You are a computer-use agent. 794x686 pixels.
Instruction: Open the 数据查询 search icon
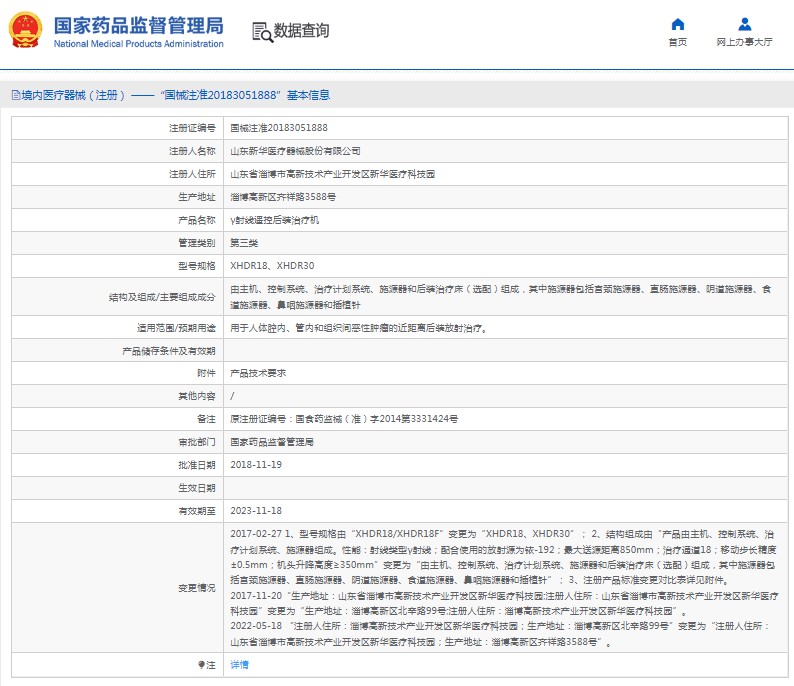pos(262,32)
